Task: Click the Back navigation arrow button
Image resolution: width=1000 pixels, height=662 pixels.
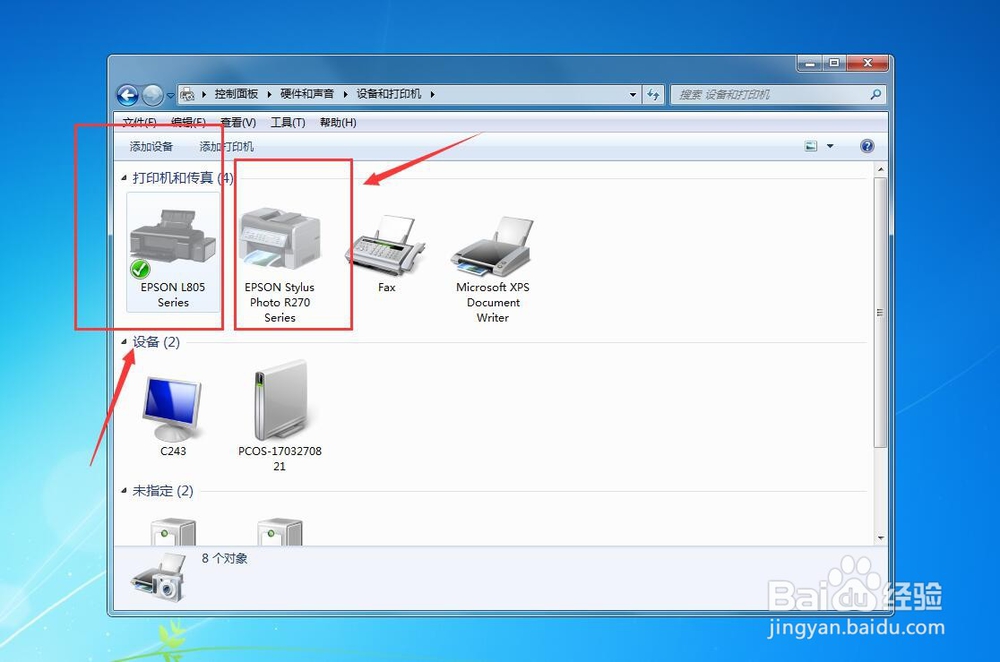Action: (x=128, y=95)
